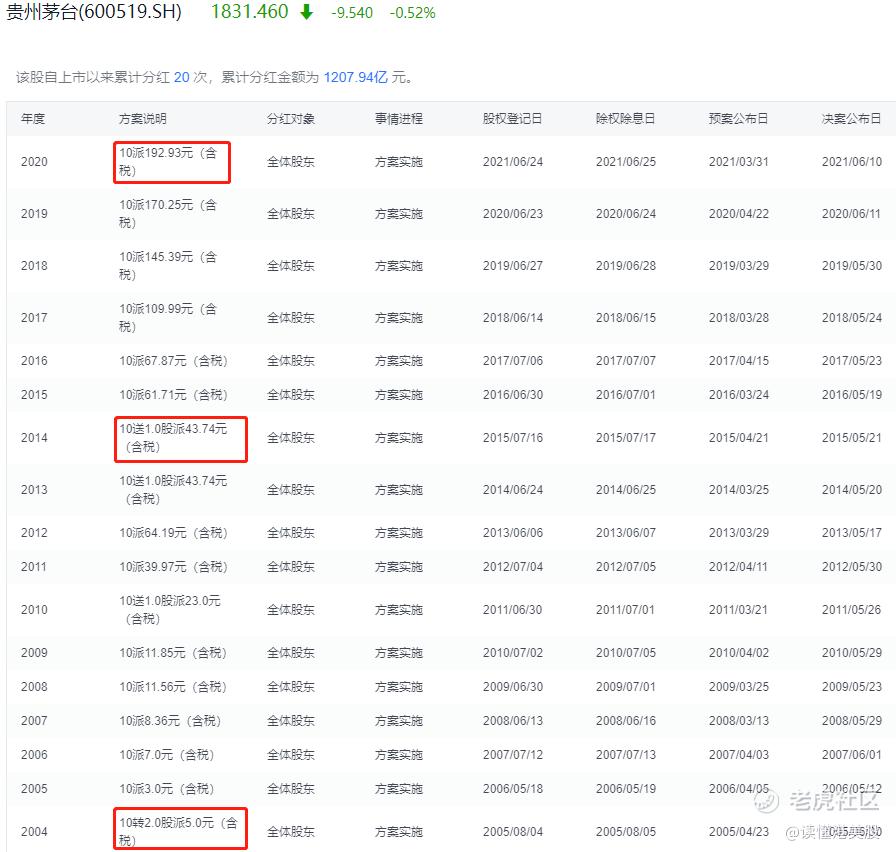This screenshot has height=852, width=896.
Task: Select the 10派7.0元 plan cell
Action: 166,755
